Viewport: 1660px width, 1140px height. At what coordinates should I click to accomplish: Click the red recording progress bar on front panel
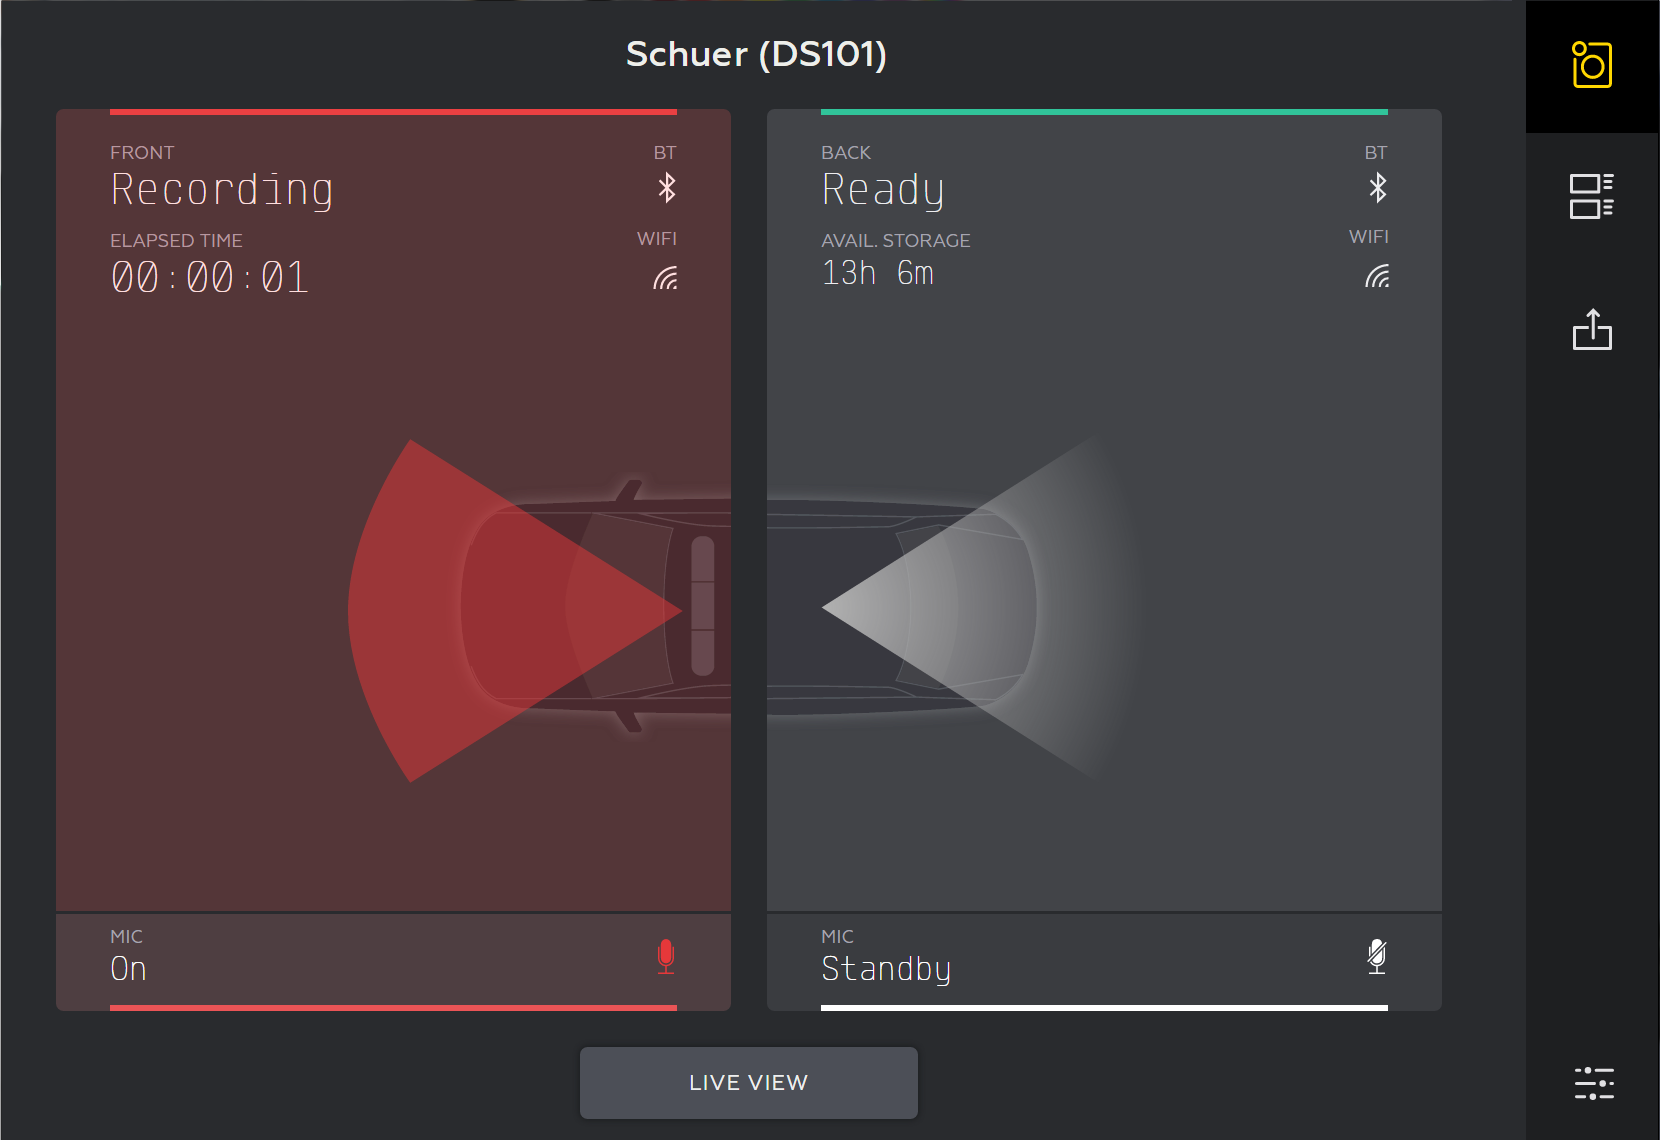pyautogui.click(x=393, y=111)
